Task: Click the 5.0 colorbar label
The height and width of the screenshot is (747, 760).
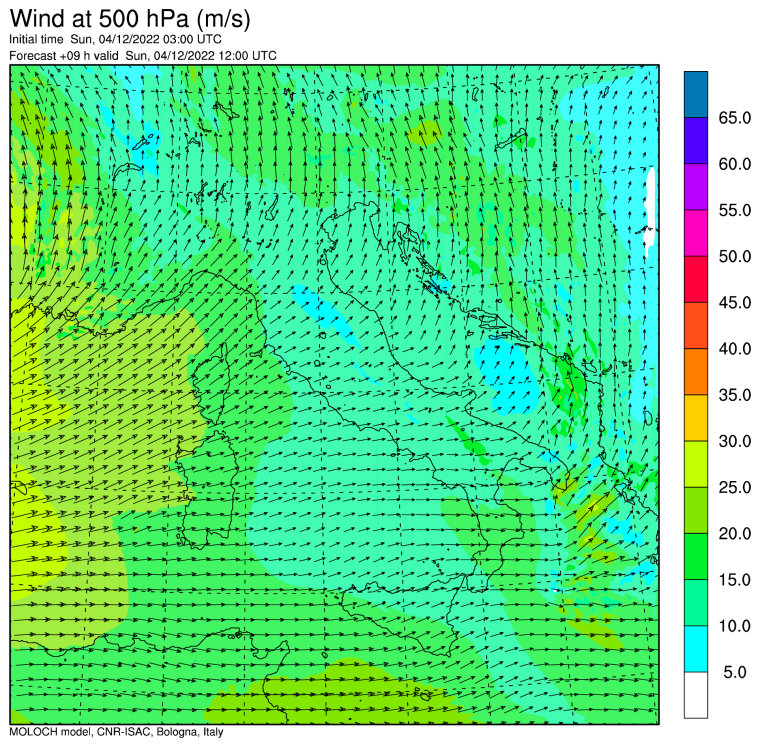Action: 735,672
